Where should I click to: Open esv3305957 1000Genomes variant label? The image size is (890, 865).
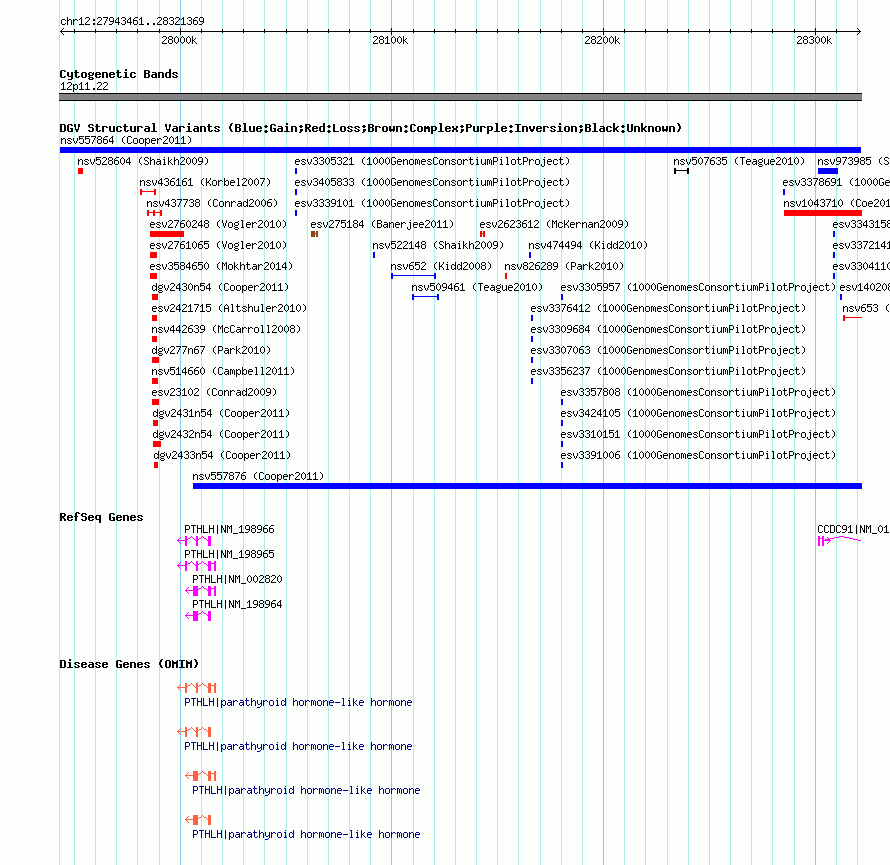698,287
